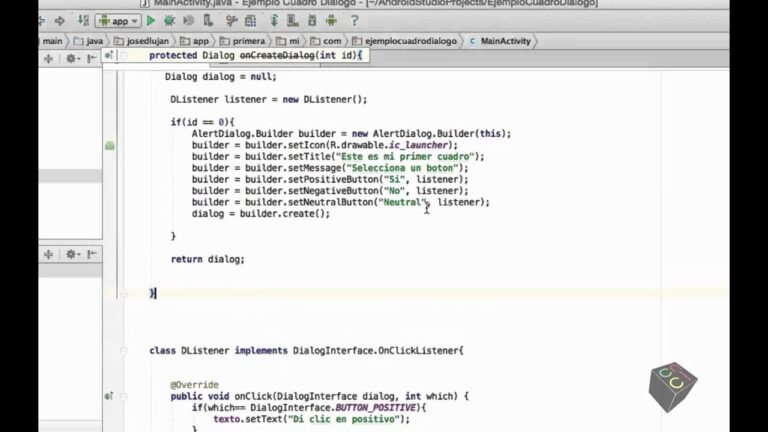Select the app folder breadcrumb
This screenshot has height=432, width=768.
click(x=194, y=41)
